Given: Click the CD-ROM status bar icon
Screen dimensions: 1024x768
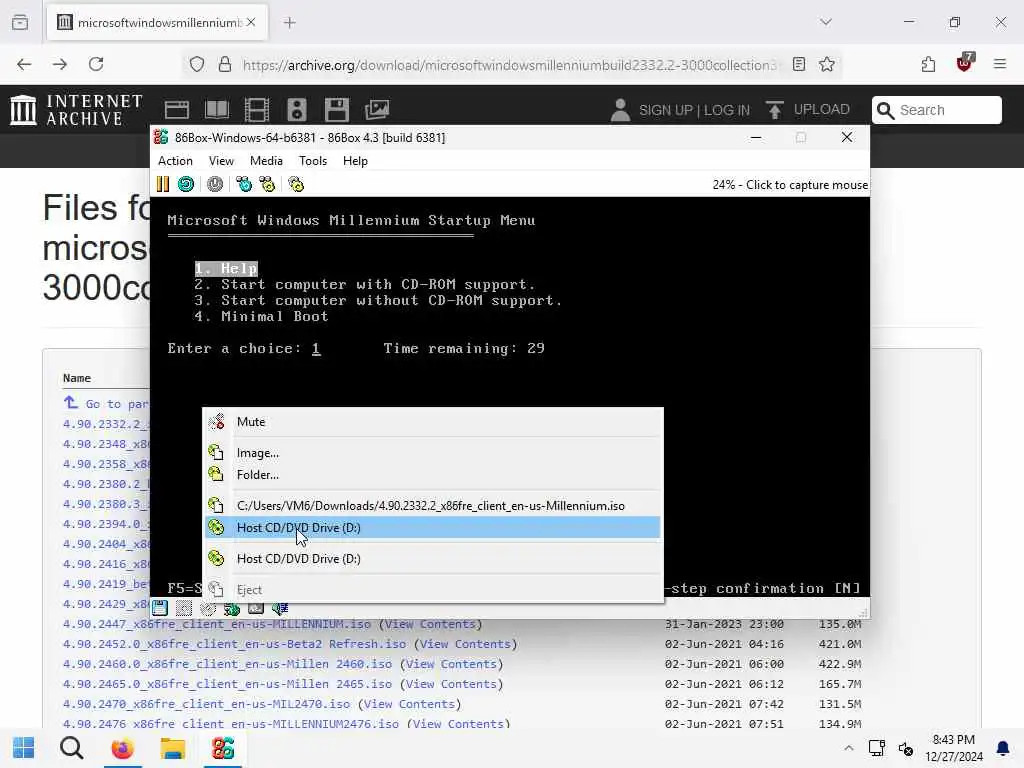Looking at the screenshot, I should (x=208, y=609).
